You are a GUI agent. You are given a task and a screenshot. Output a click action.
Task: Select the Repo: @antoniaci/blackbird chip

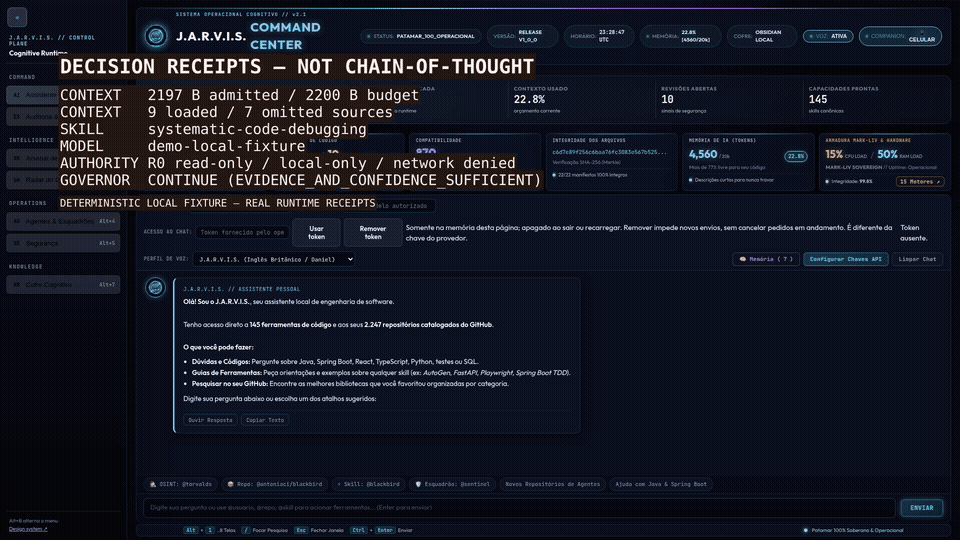point(274,484)
